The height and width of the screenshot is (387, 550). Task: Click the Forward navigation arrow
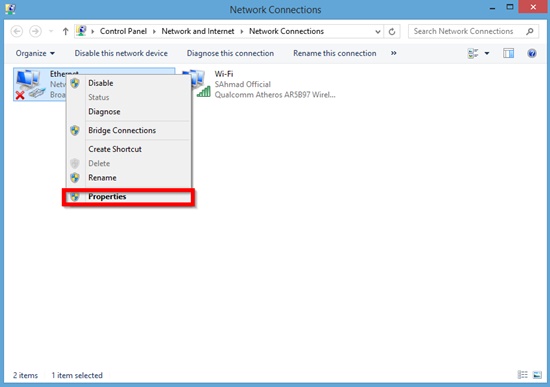(x=35, y=32)
